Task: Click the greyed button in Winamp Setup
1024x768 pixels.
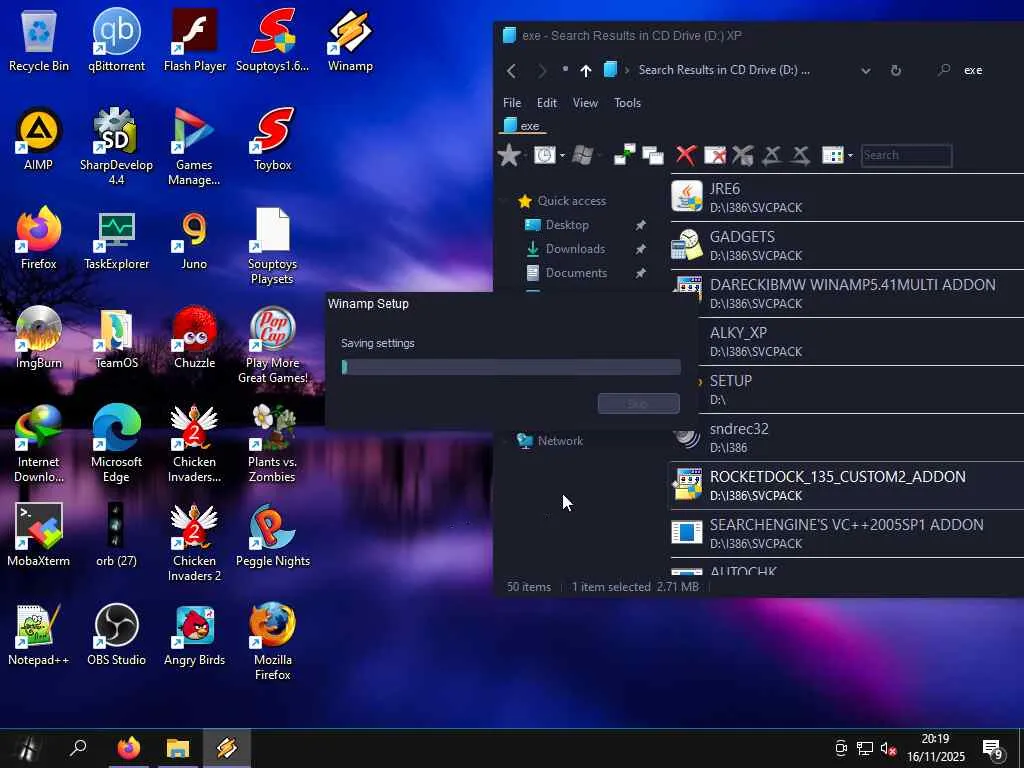Action: pos(638,404)
